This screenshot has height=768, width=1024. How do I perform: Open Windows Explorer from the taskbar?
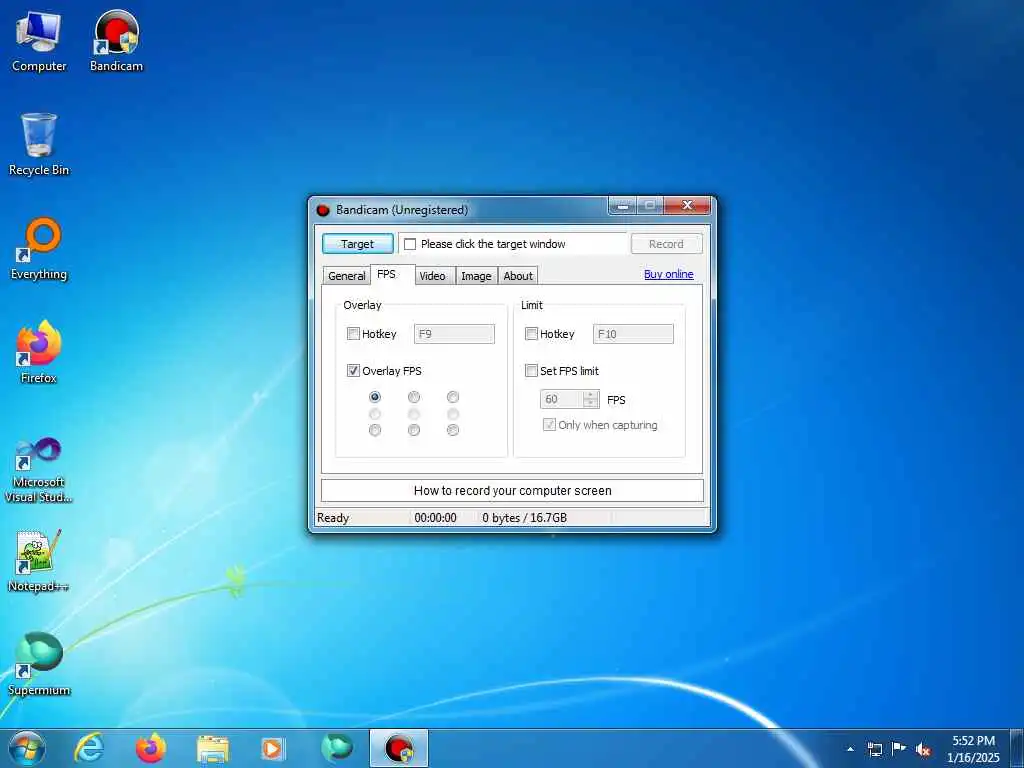tap(213, 749)
